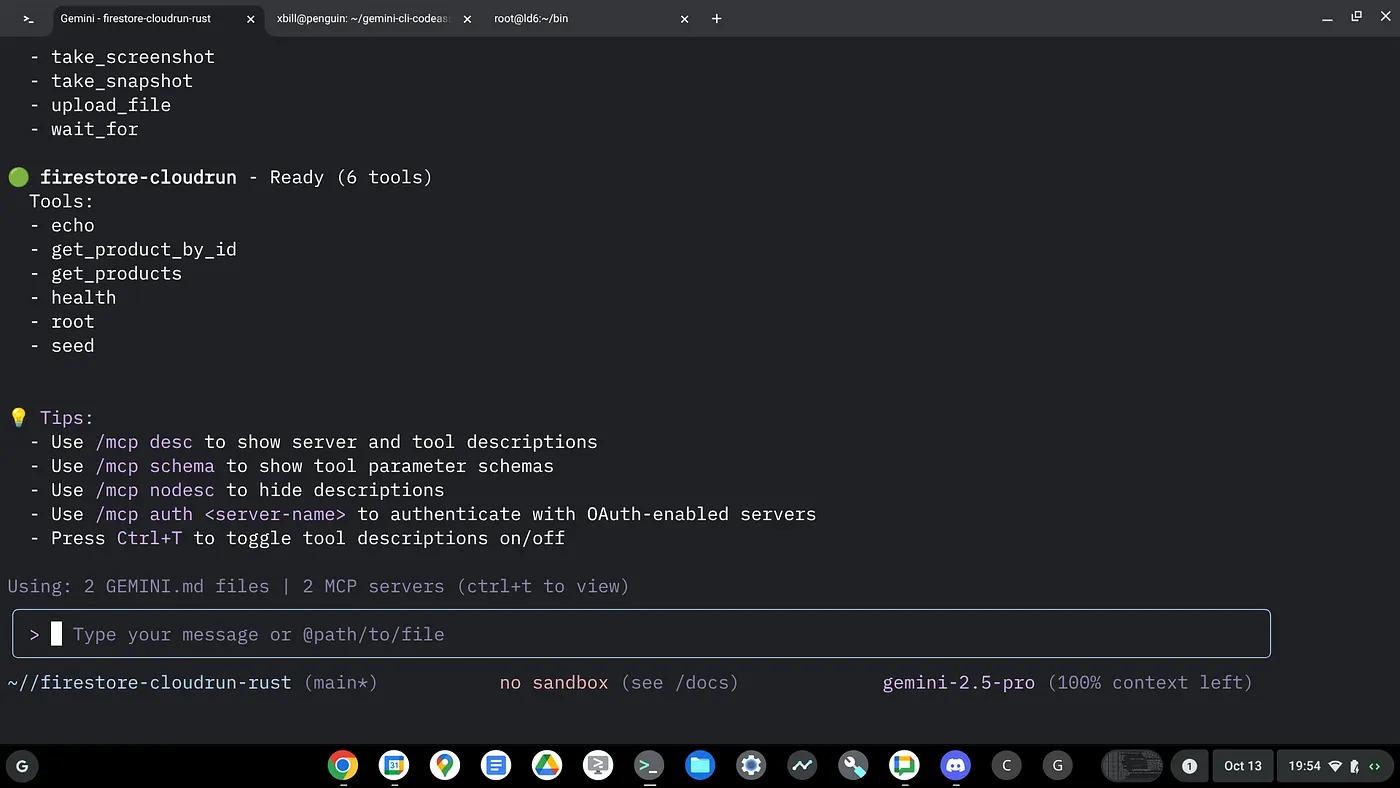Open Google Chat shelf icon
This screenshot has width=1400, height=788.
pyautogui.click(x=904, y=766)
